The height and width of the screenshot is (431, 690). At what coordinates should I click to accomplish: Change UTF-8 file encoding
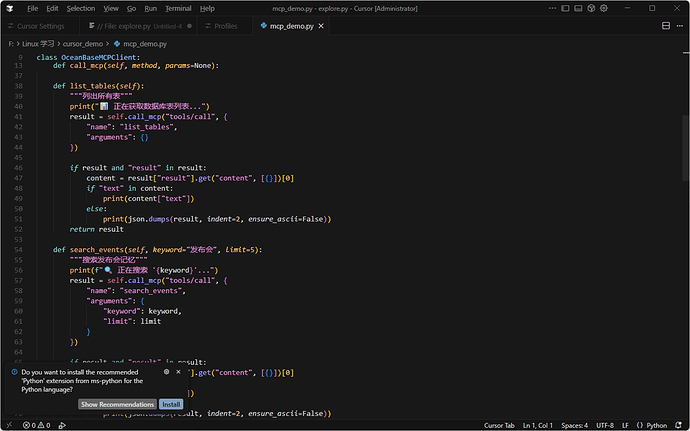[x=606, y=425]
